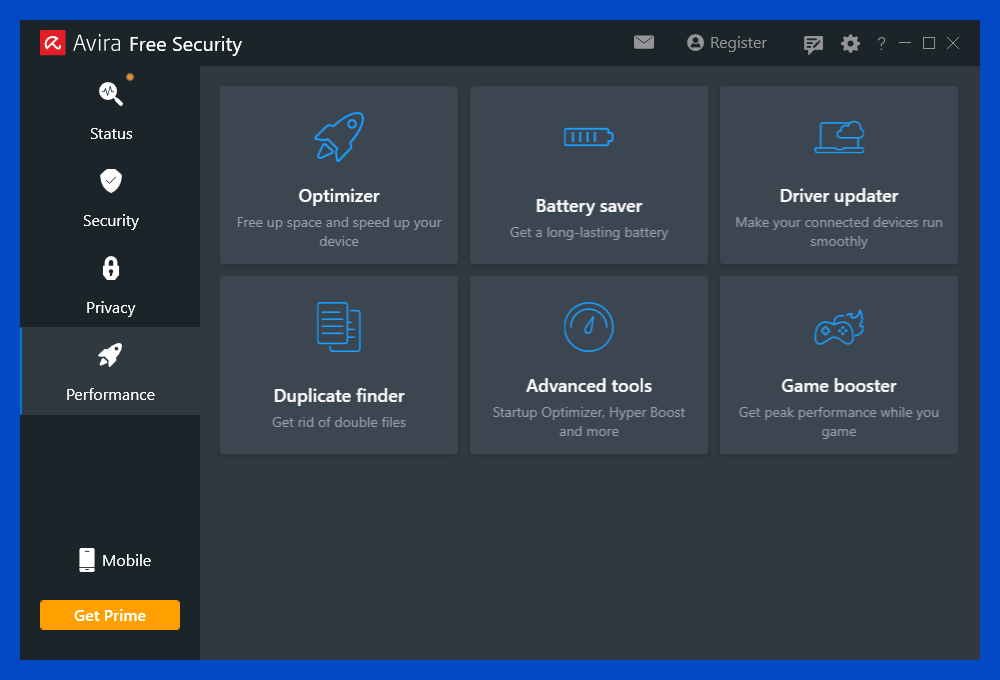Click the Game booster title text
Screen dimensions: 1000x680
[x=838, y=386]
